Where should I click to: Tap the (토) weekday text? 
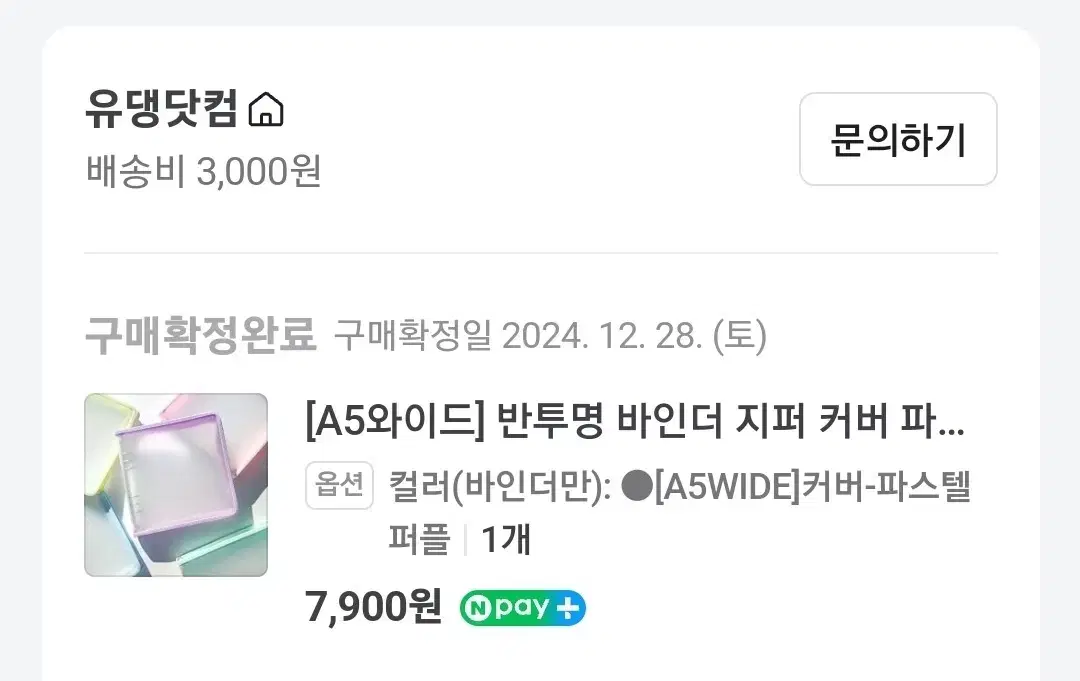pyautogui.click(x=740, y=336)
